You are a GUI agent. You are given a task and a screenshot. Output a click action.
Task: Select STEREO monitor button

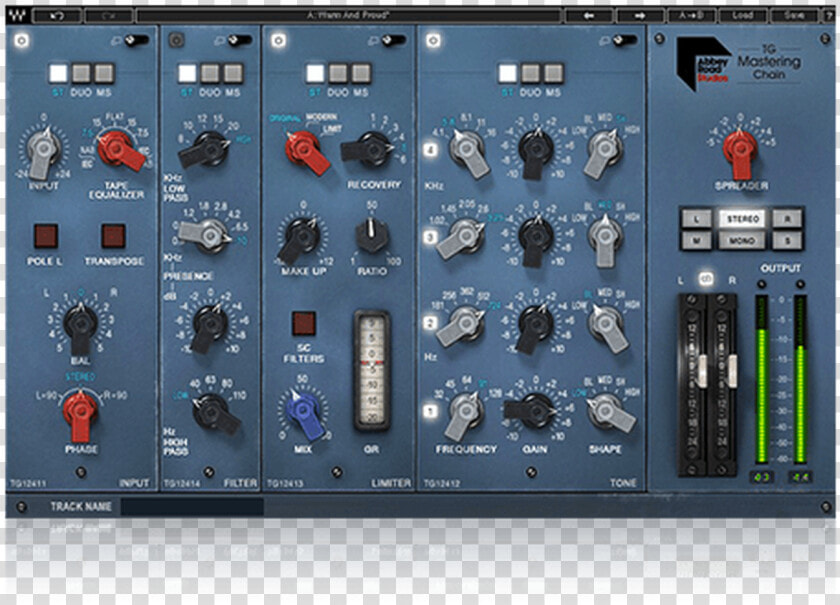coord(742,219)
